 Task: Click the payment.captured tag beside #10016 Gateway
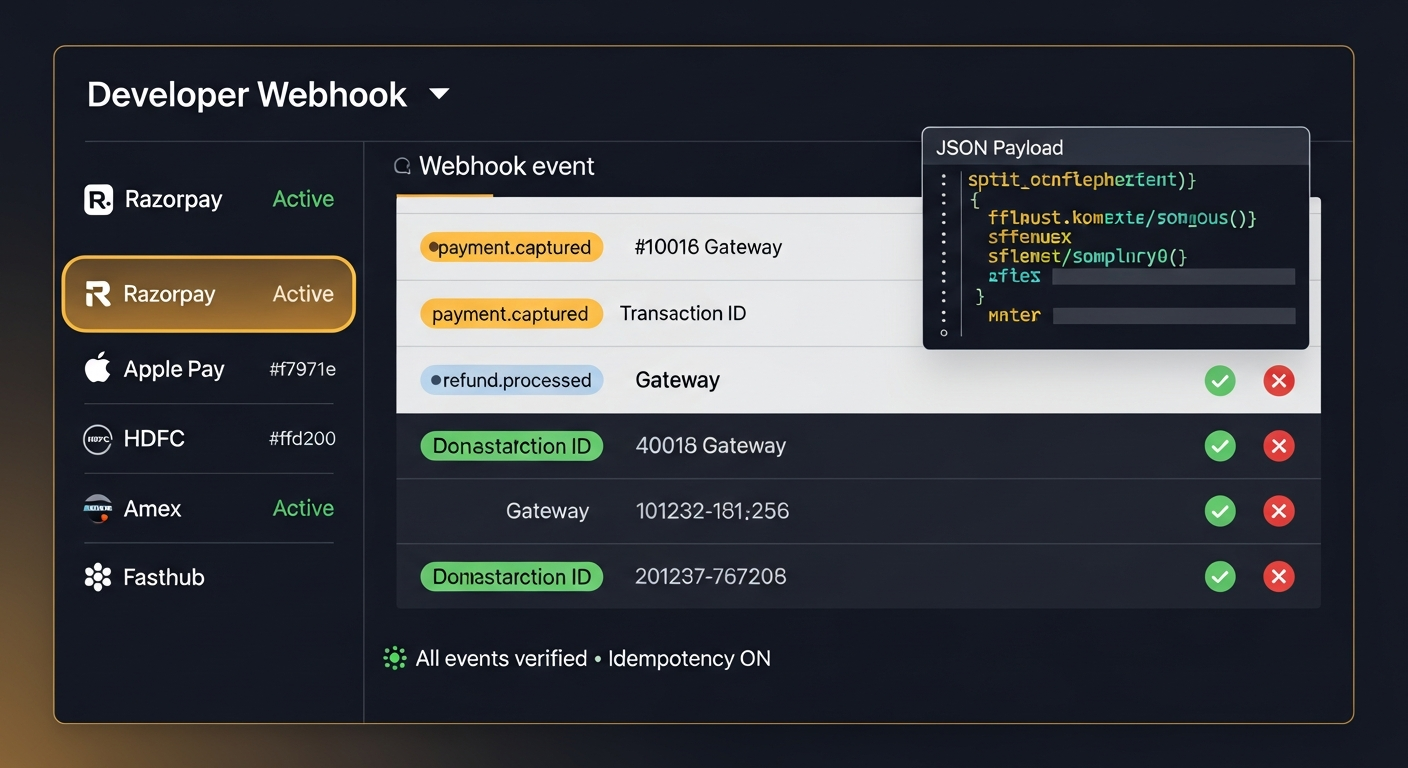pyautogui.click(x=512, y=247)
